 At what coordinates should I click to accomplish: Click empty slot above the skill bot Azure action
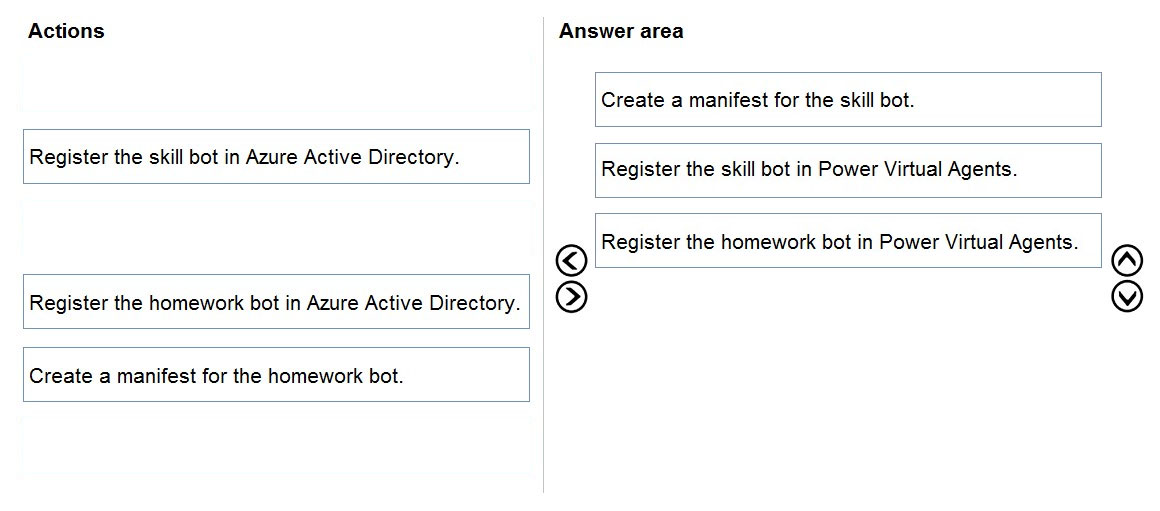pos(276,84)
